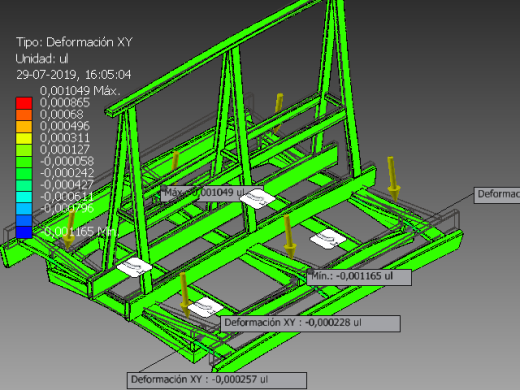Image resolution: width=520 pixels, height=390 pixels.
Task: Click the 0,001049 Máx. legend value
Action: click(80, 91)
